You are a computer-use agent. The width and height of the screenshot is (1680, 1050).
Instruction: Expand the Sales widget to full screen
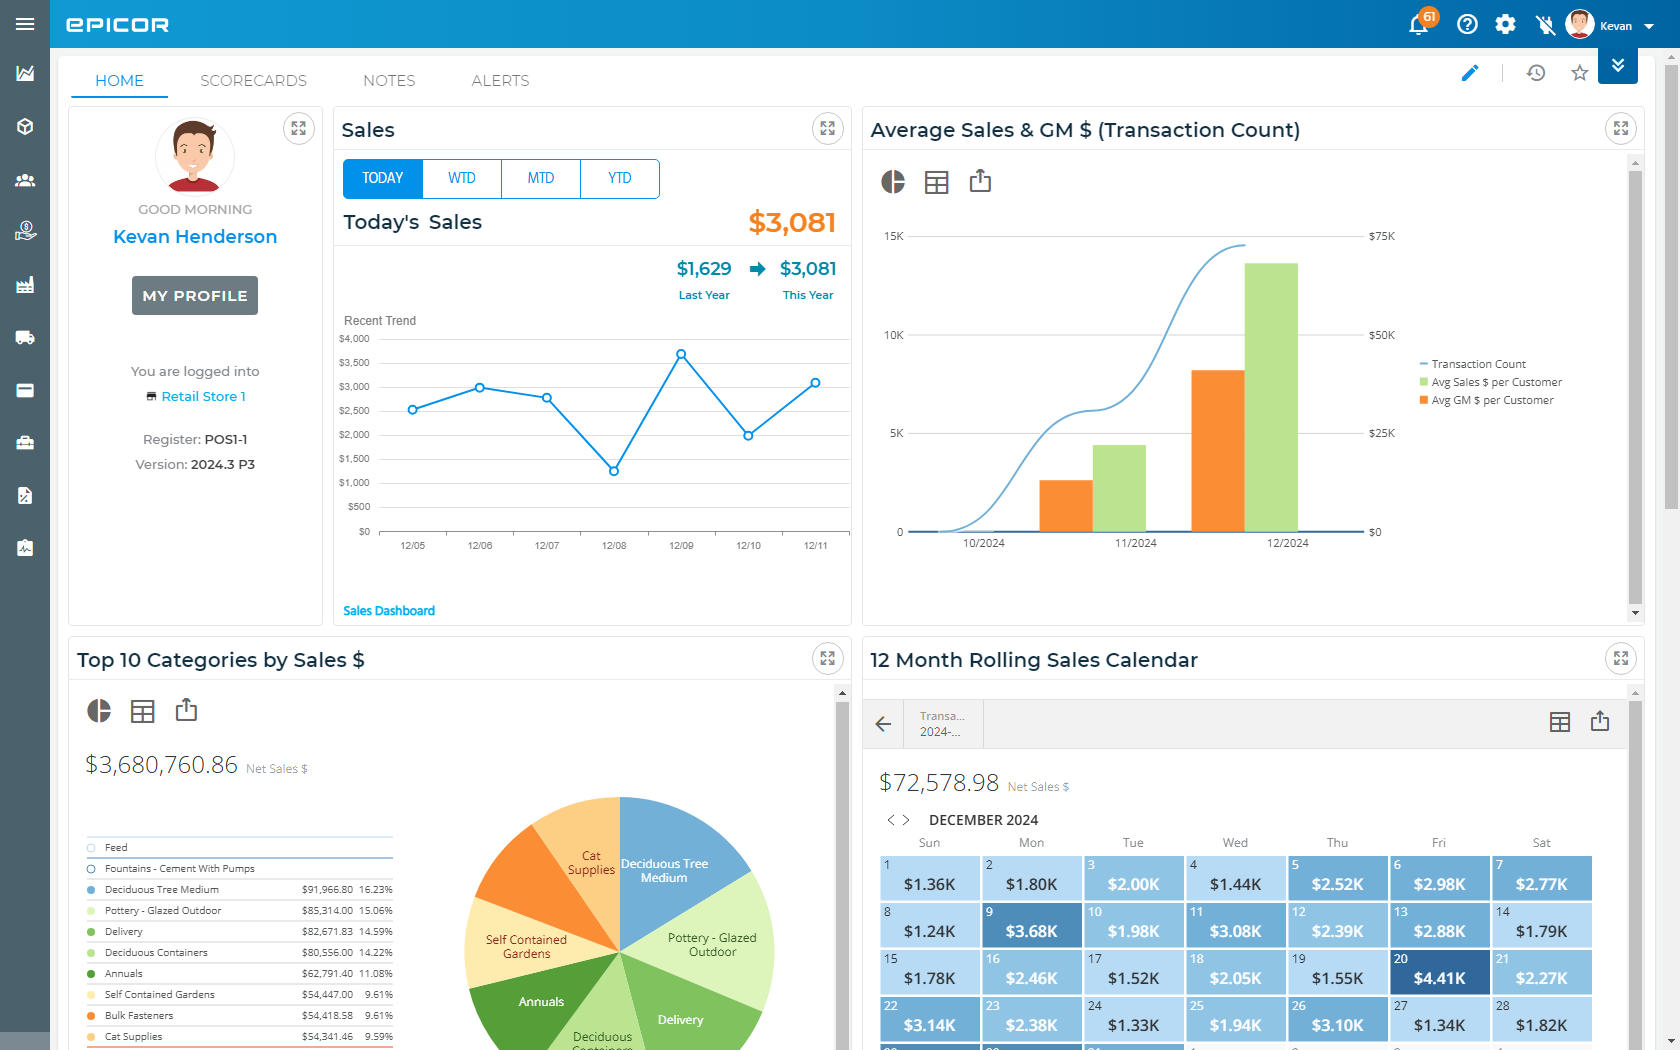coord(827,129)
